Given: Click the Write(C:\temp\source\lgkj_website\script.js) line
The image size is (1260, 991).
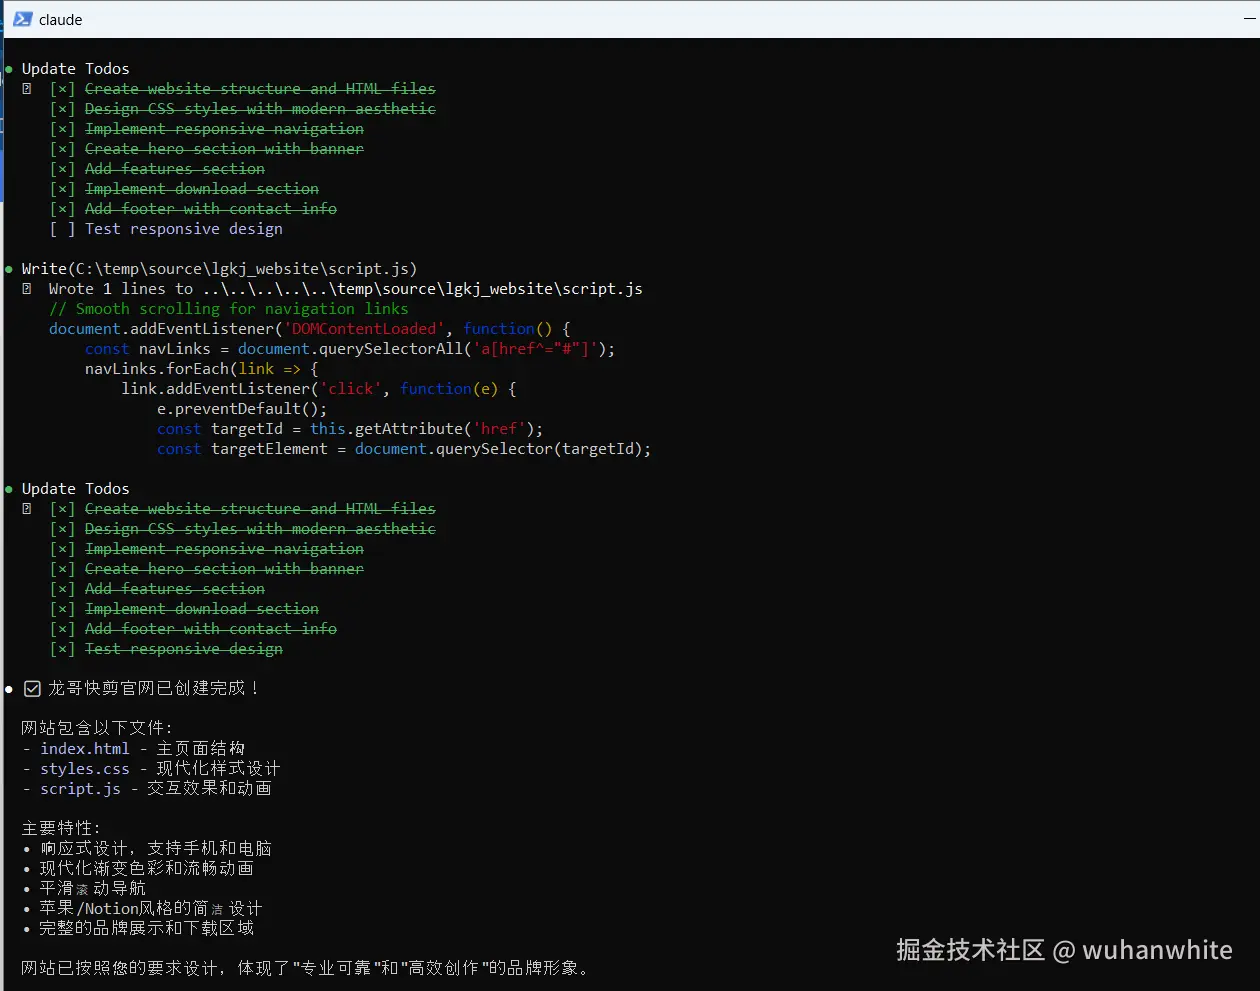Looking at the screenshot, I should coord(219,269).
